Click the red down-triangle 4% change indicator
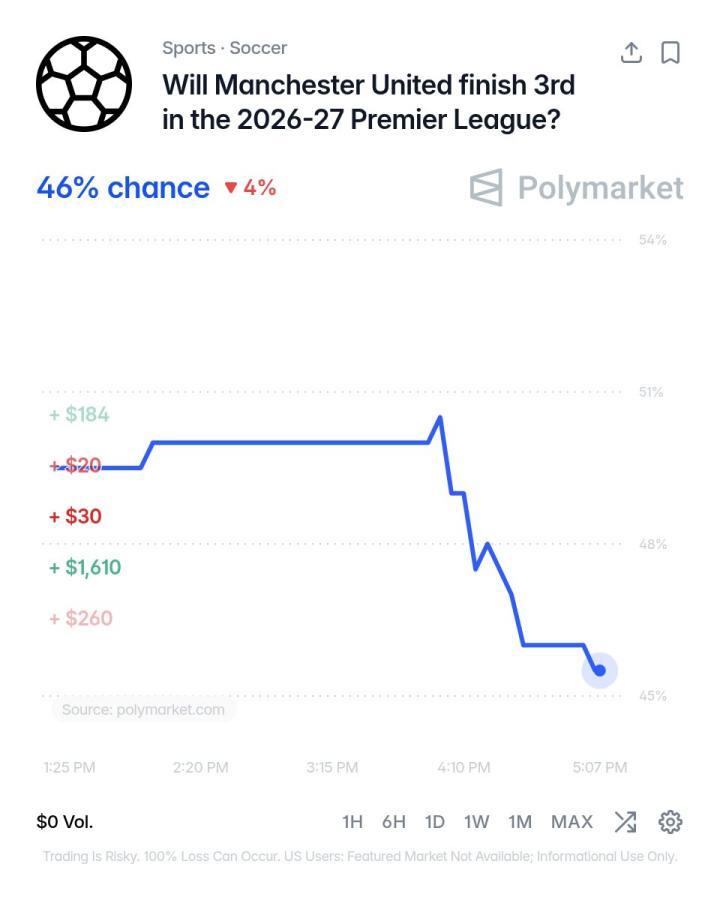The image size is (720, 900). point(250,188)
